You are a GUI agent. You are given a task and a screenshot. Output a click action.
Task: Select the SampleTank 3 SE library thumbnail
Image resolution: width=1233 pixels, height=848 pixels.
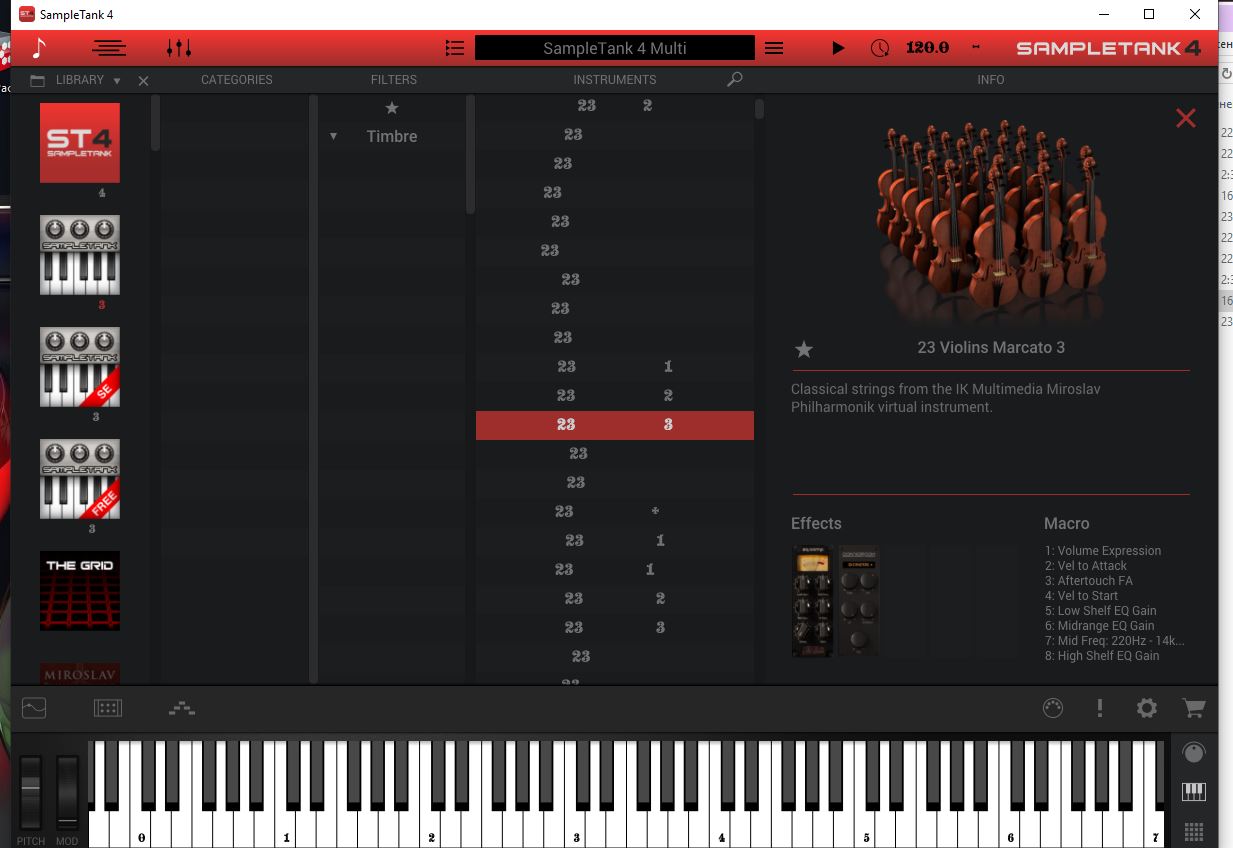pos(80,367)
